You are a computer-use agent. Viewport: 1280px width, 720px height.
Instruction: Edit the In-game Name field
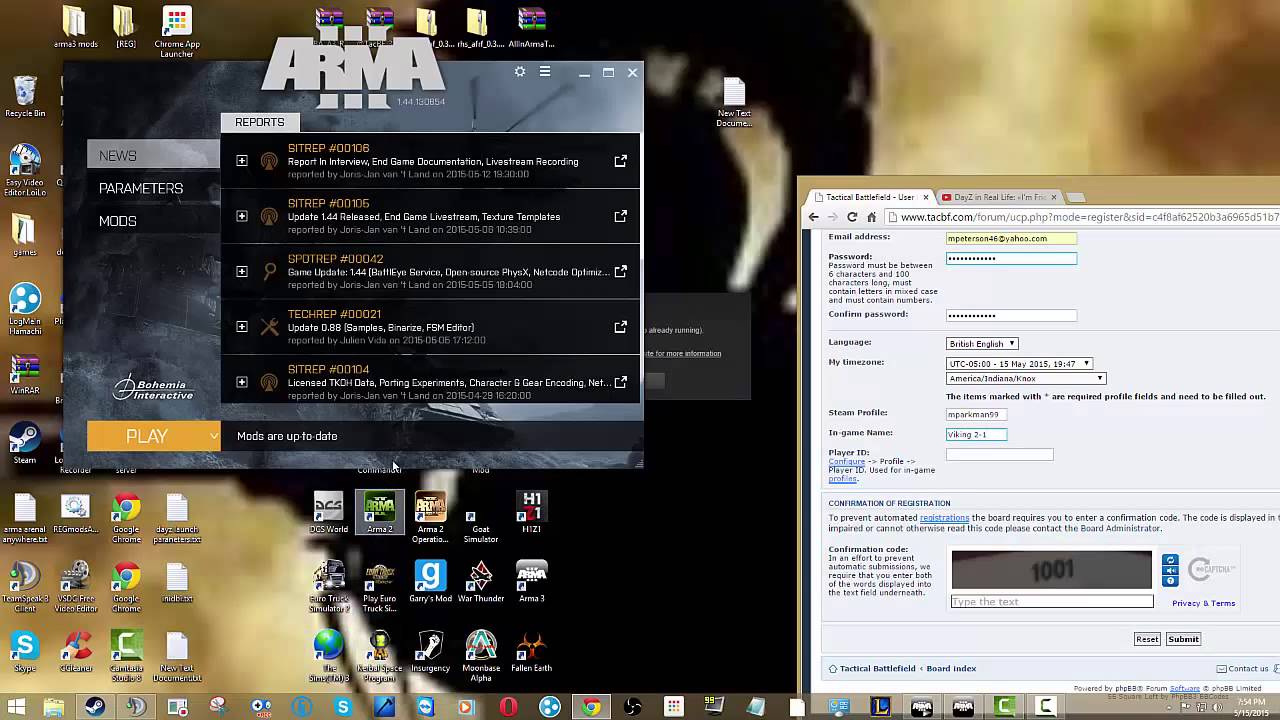[976, 434]
